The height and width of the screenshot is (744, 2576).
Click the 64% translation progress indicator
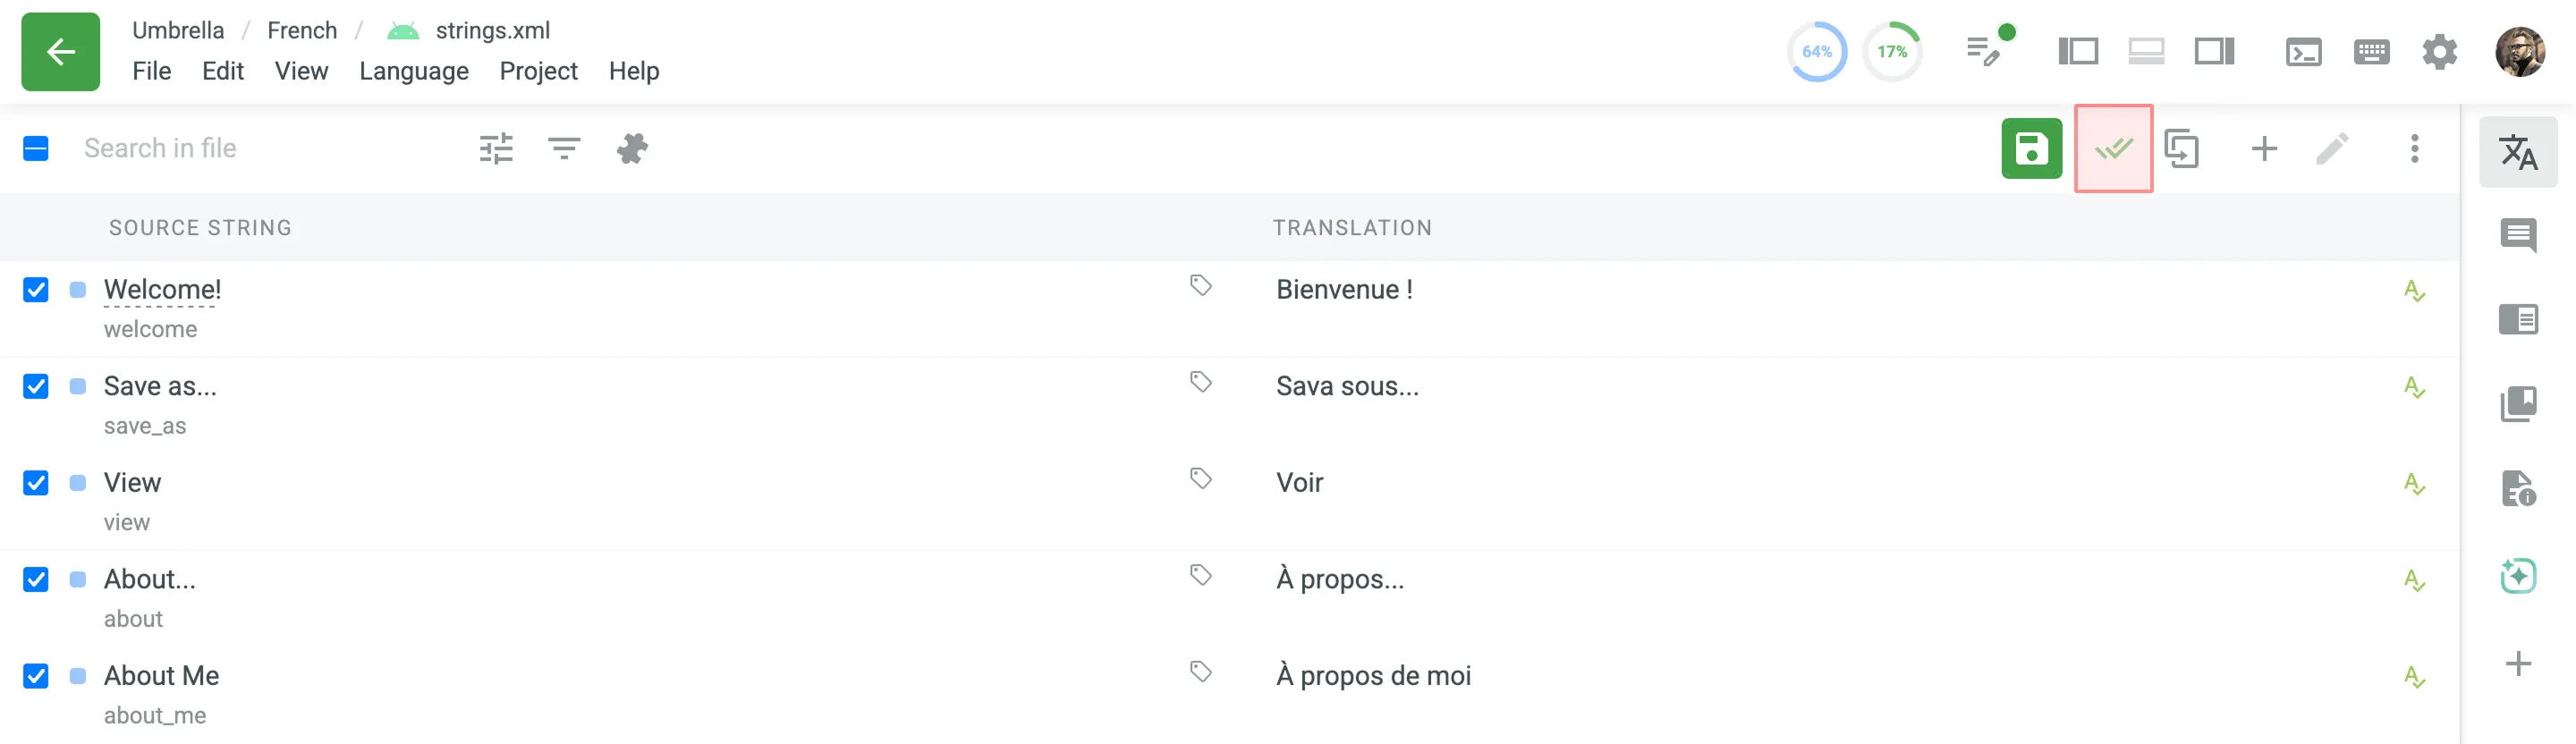pyautogui.click(x=1816, y=52)
